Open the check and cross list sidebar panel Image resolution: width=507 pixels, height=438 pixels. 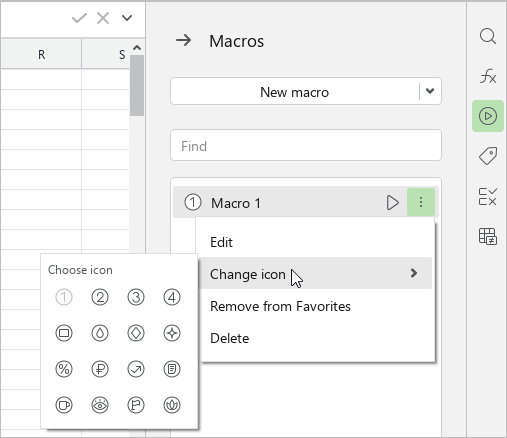488,196
